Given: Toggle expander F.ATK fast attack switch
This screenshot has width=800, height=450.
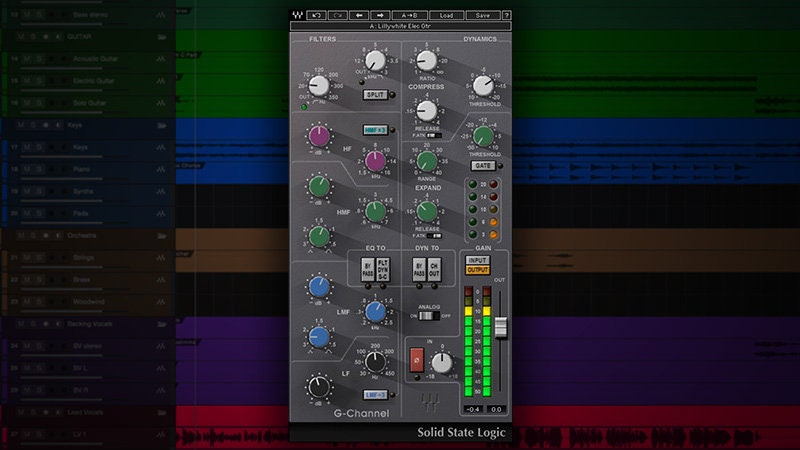Looking at the screenshot, I should [x=434, y=236].
